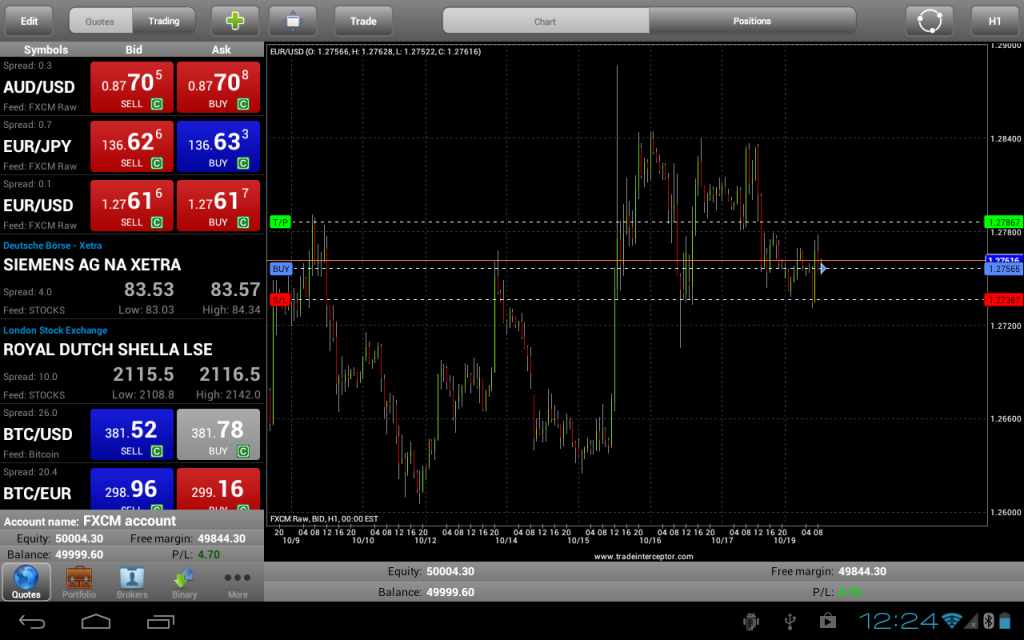Open the H1 timeframe selector
The height and width of the screenshot is (640, 1024).
(995, 21)
